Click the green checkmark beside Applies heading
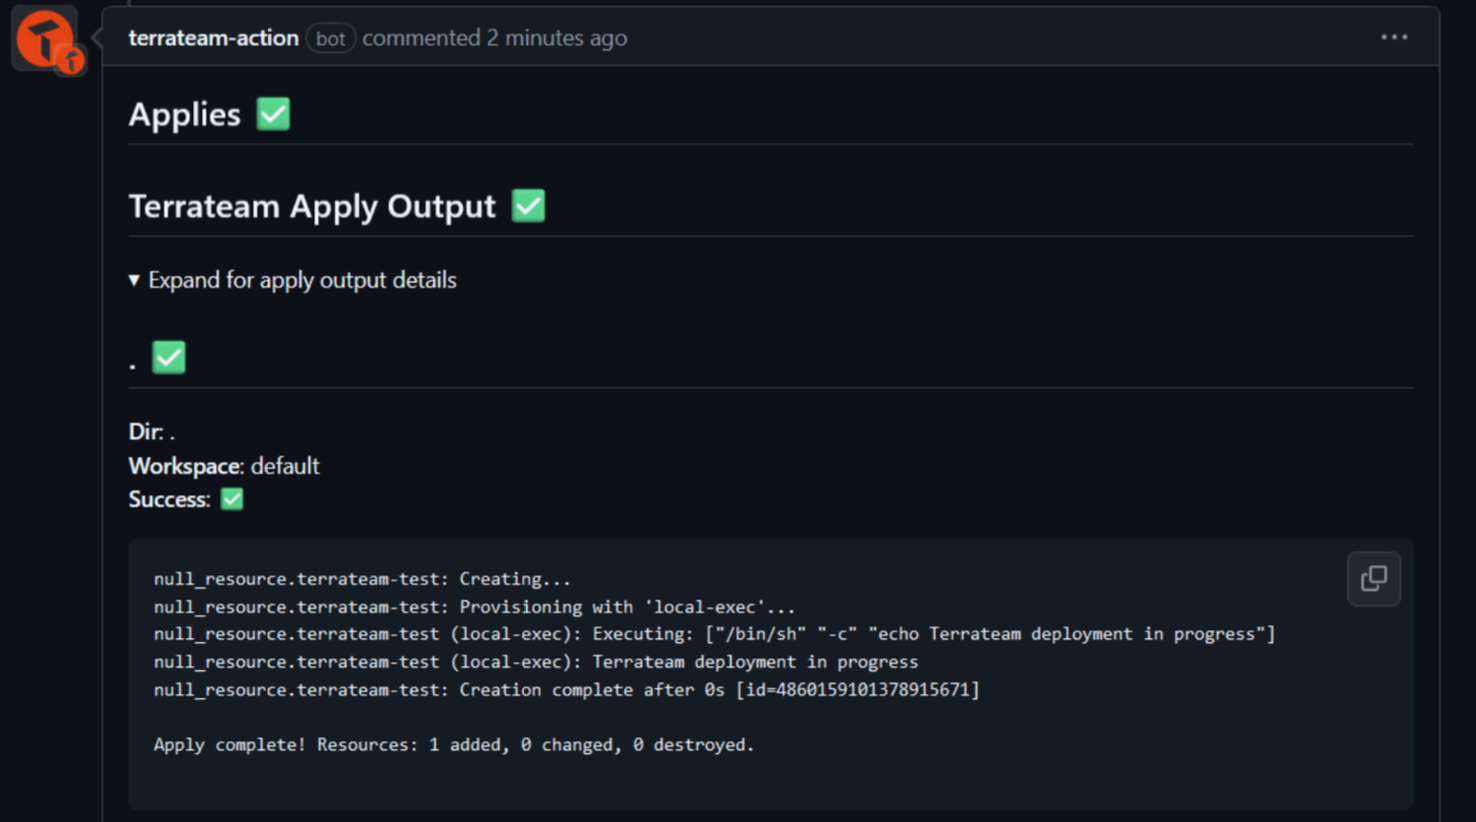The height and width of the screenshot is (822, 1476). pos(273,114)
